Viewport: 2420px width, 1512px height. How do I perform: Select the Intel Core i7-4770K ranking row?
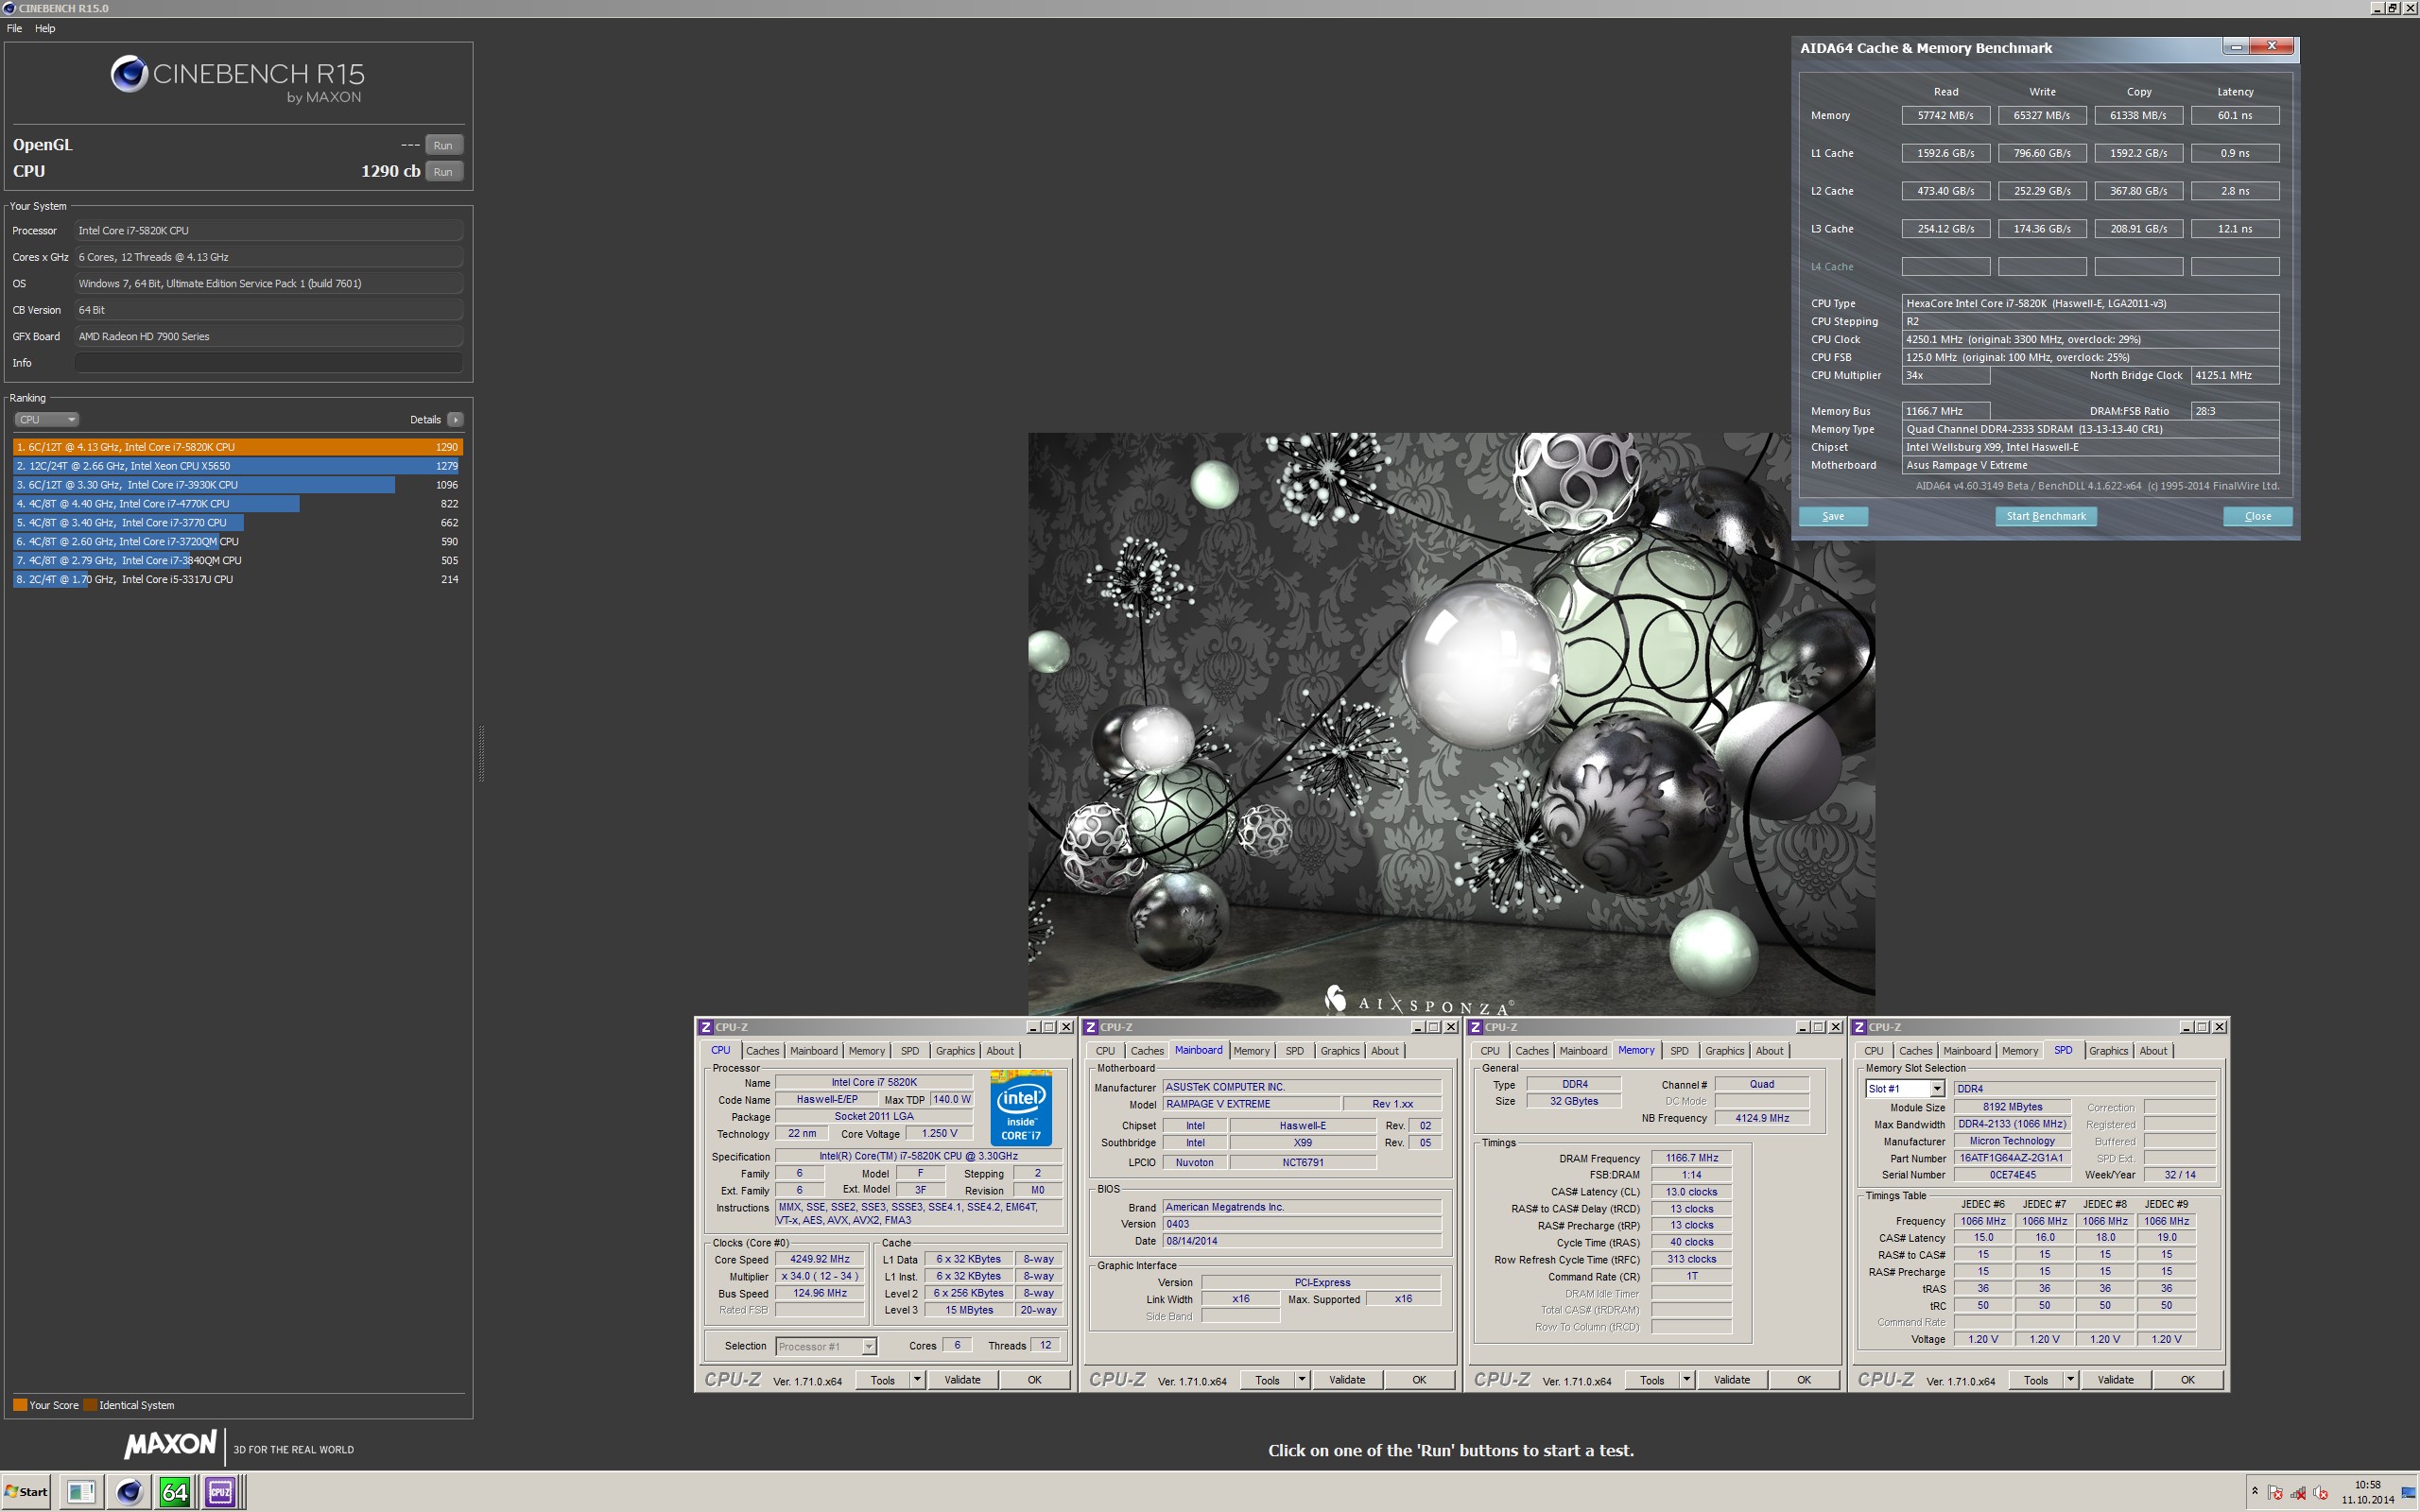[238, 504]
